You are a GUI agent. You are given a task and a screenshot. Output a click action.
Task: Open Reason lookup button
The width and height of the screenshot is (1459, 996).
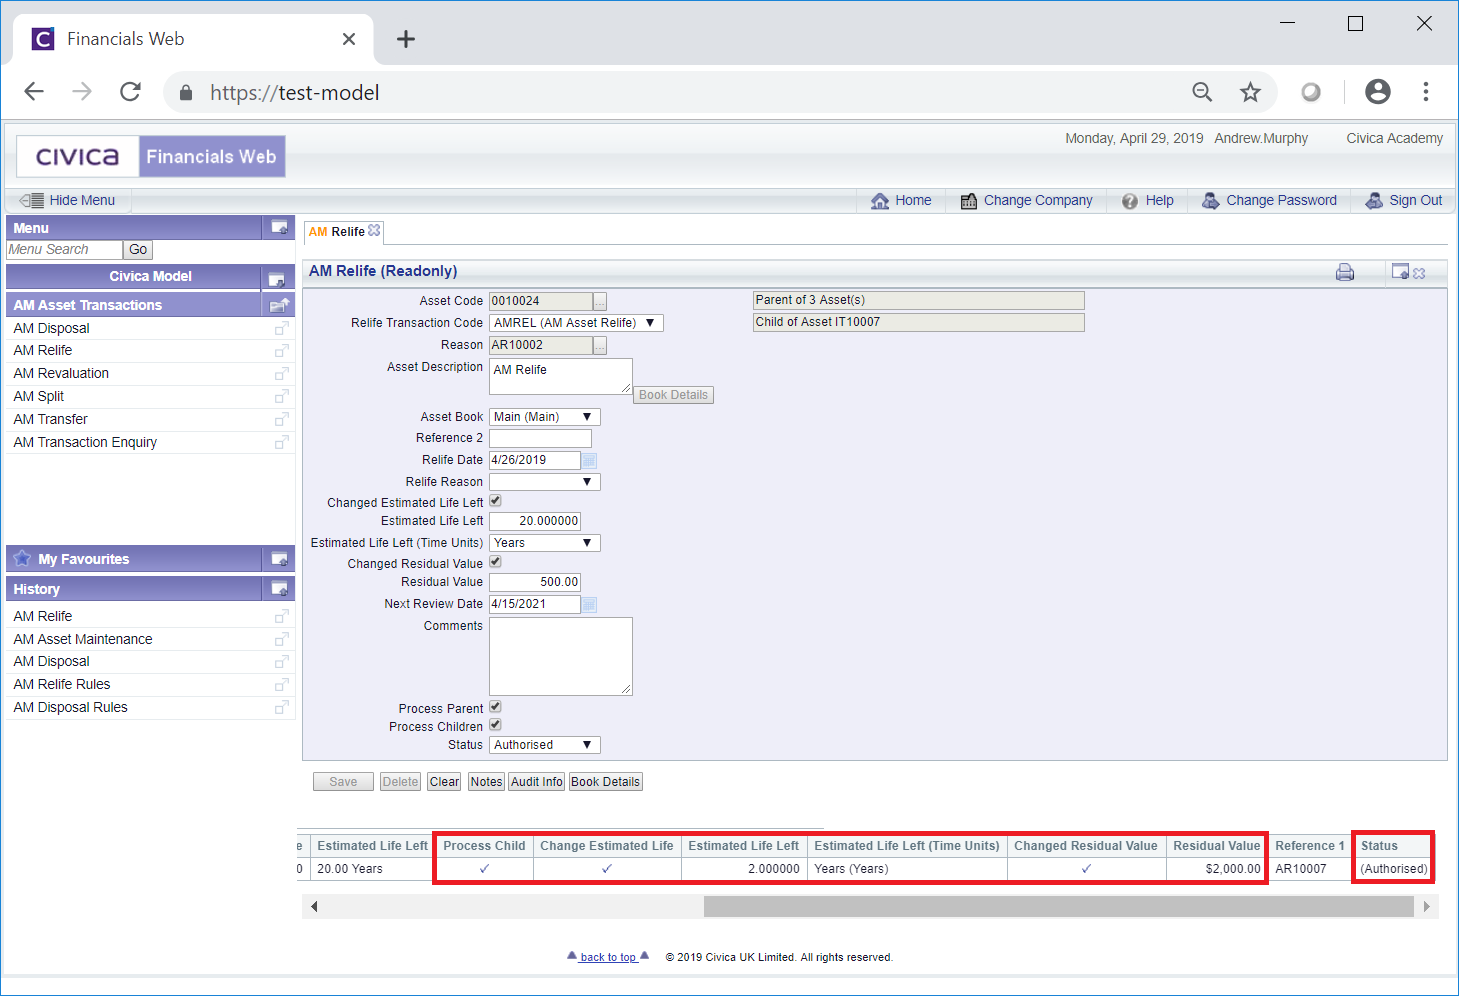(600, 345)
